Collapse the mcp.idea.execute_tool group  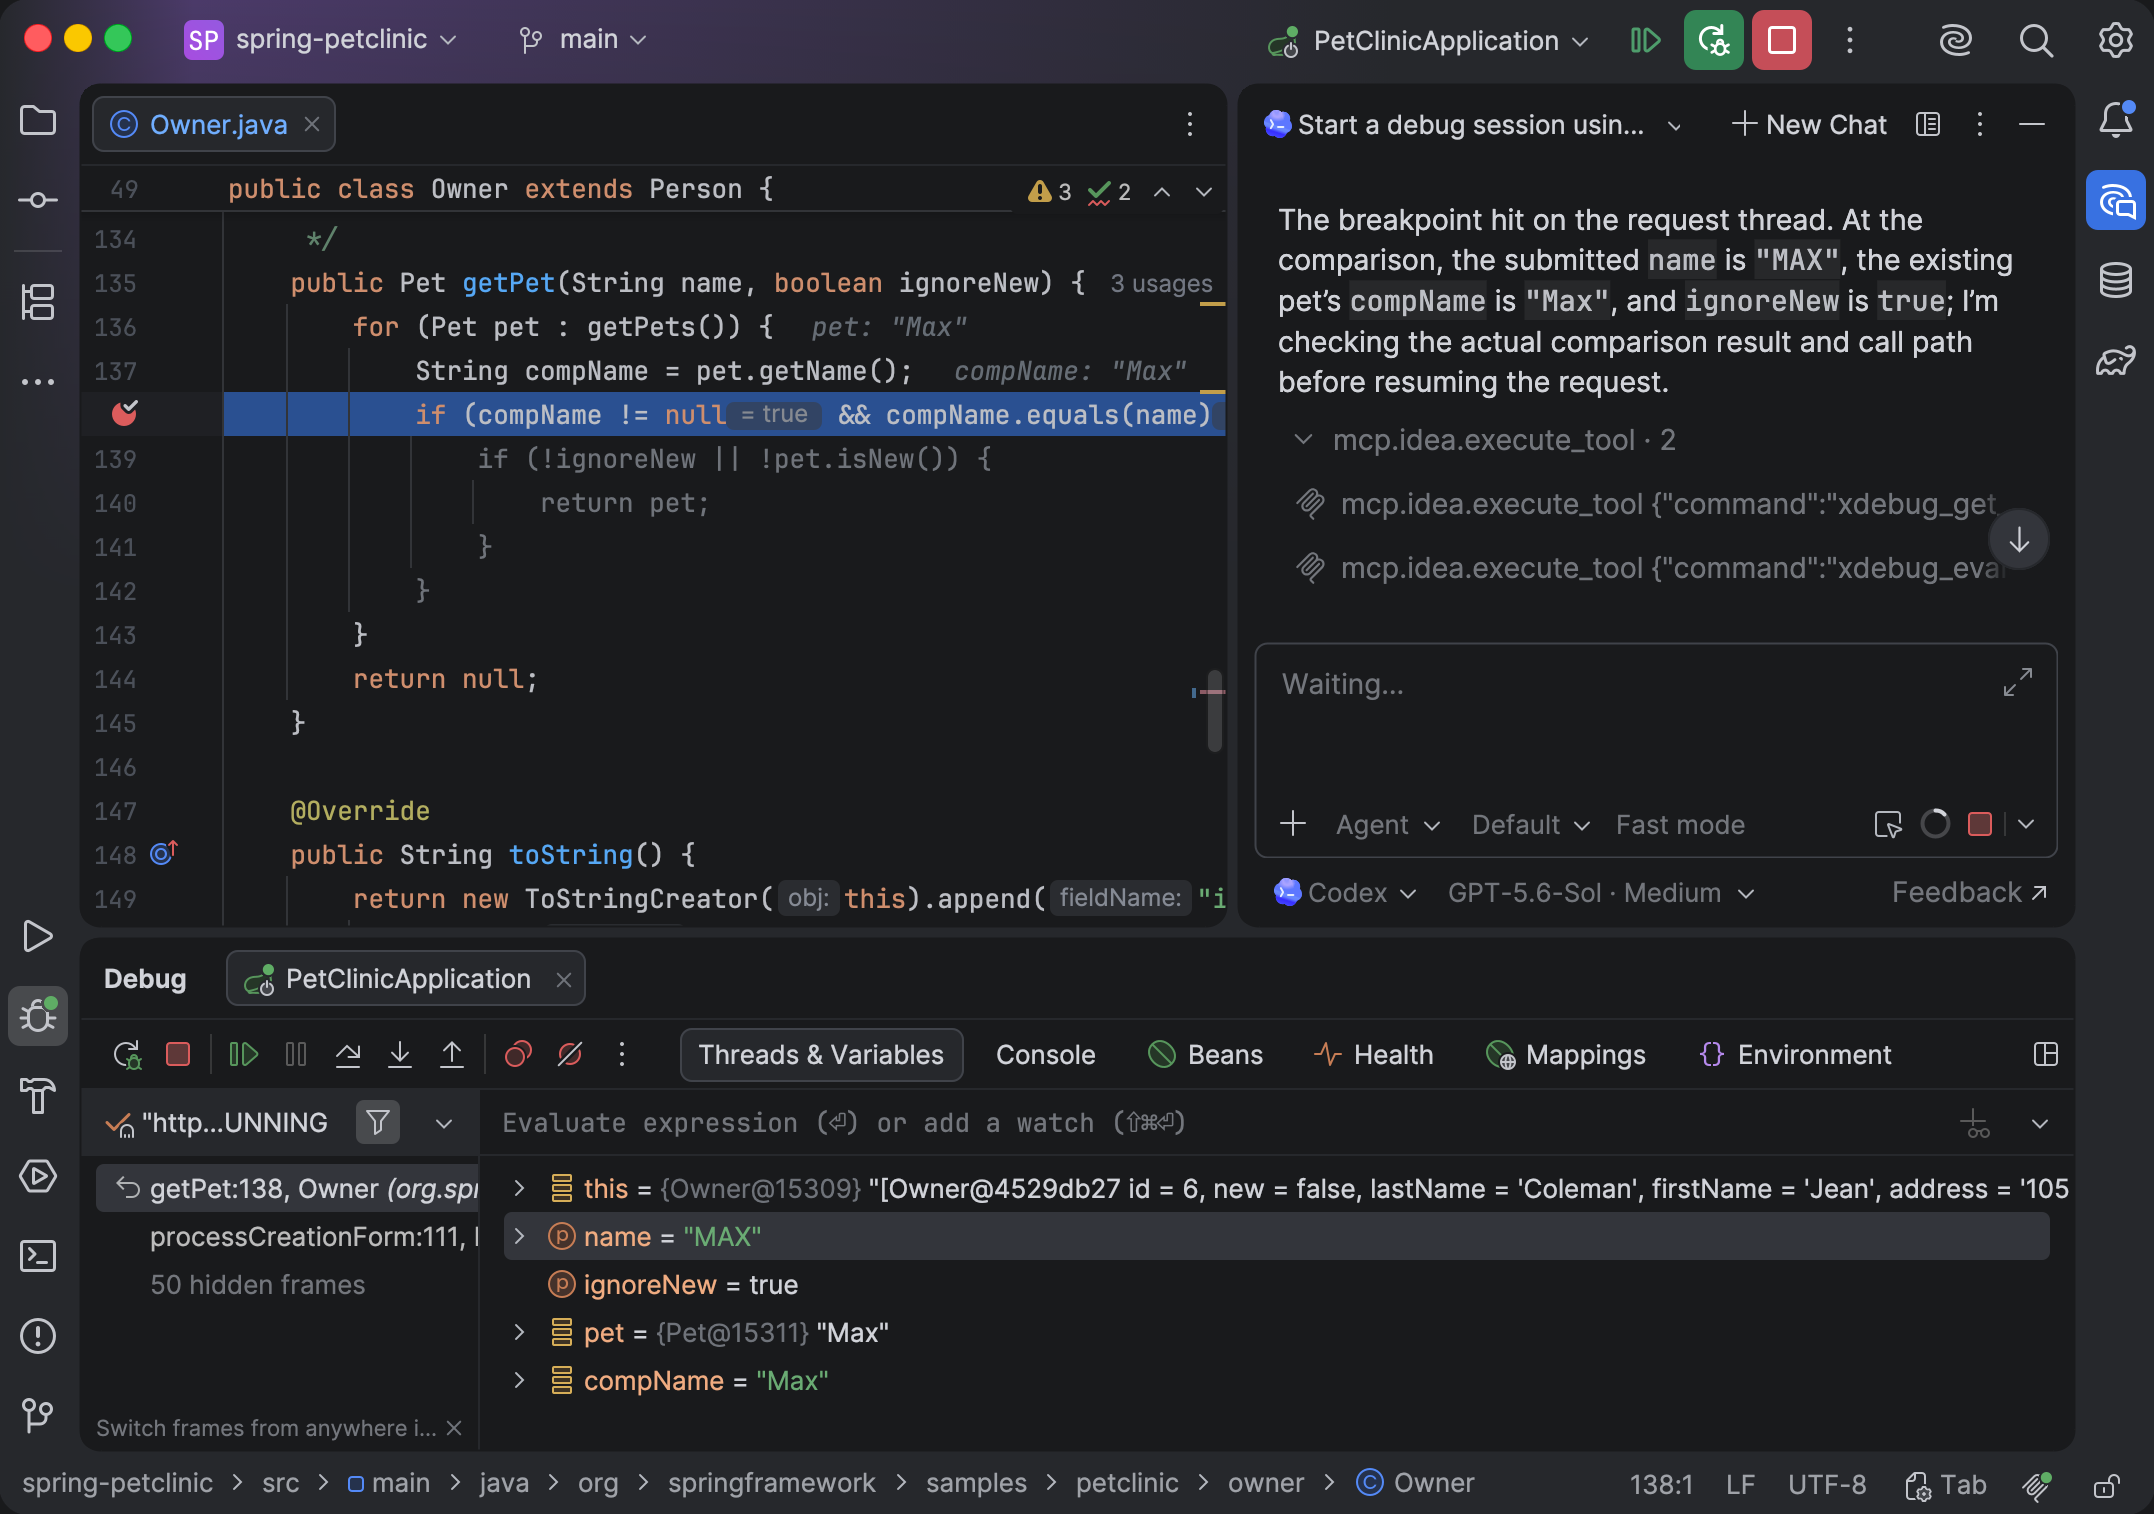pyautogui.click(x=1303, y=440)
